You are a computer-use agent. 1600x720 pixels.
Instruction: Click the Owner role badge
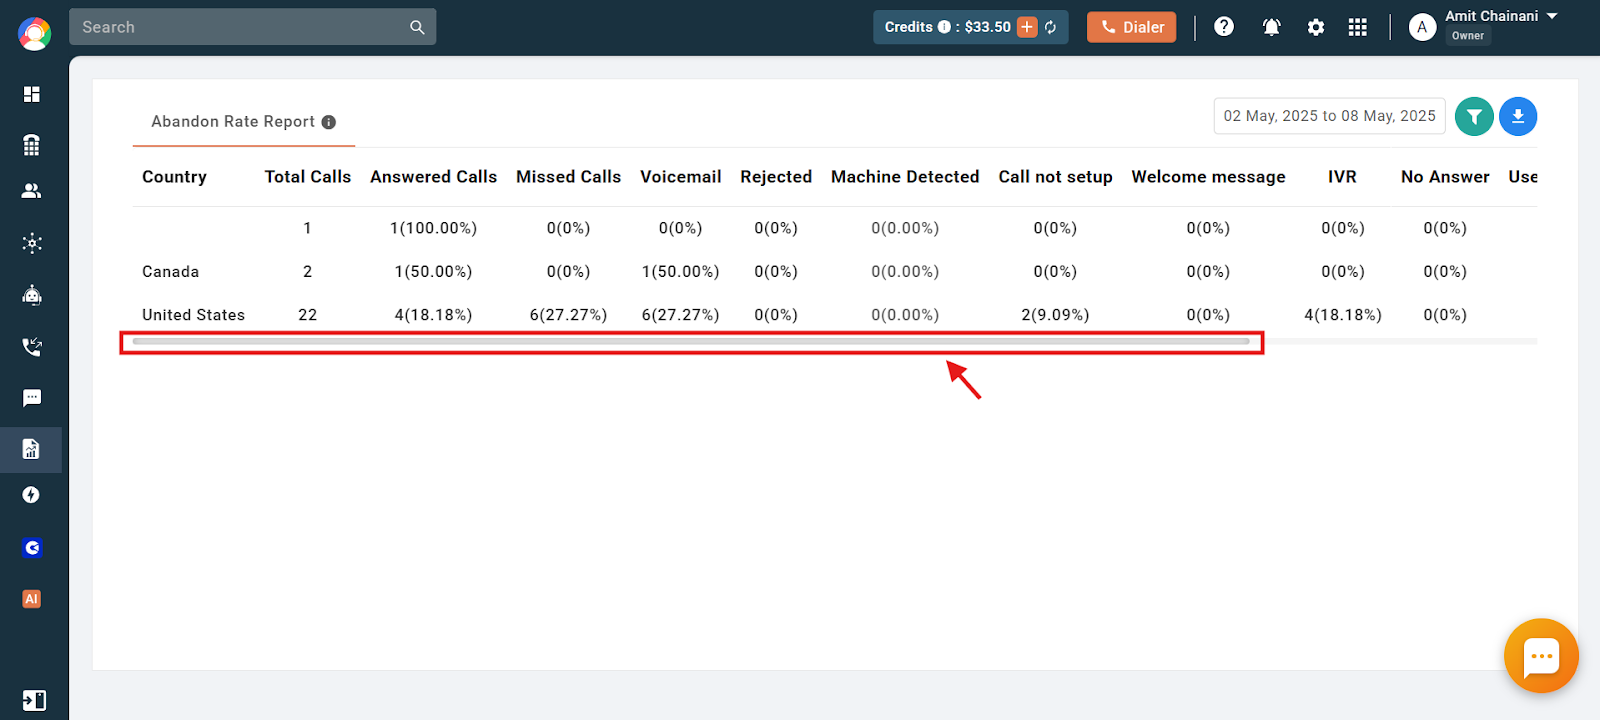1468,36
